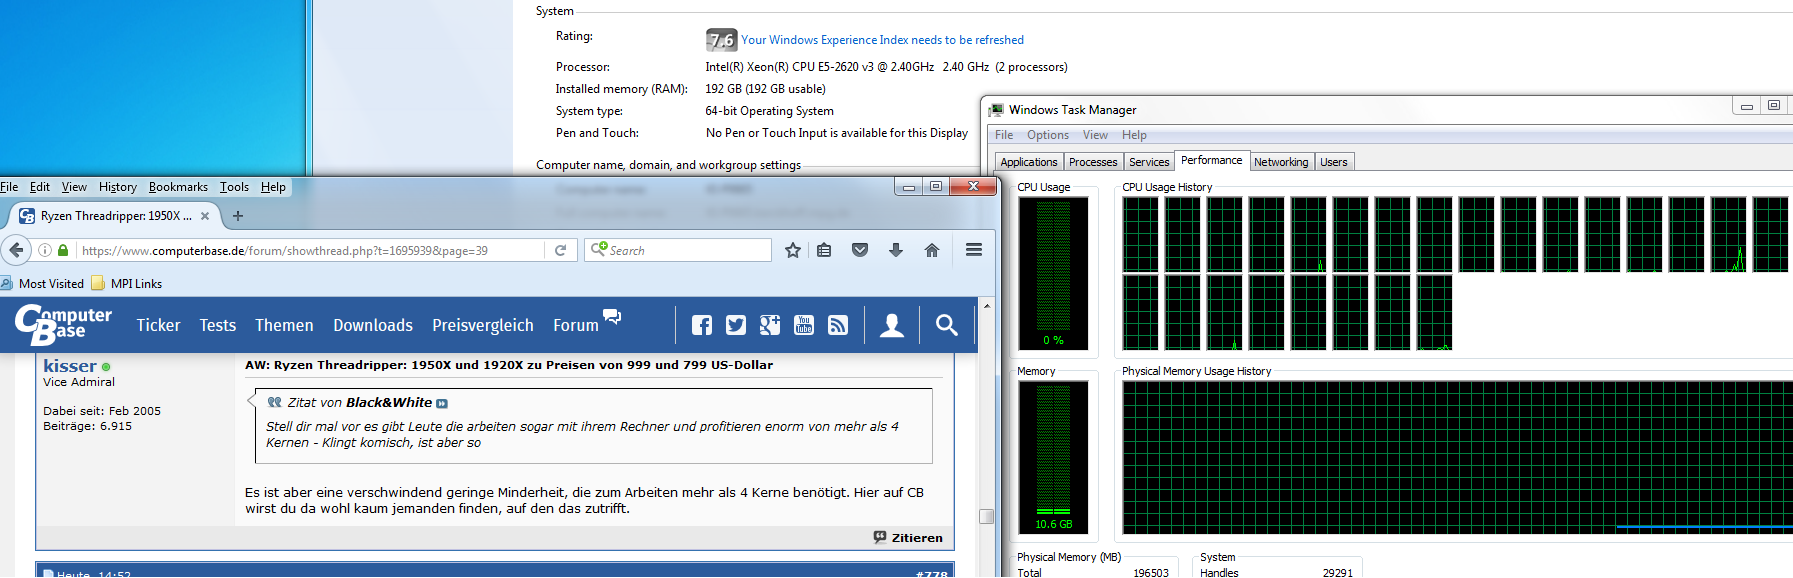Bookmark this page with the star icon
Screen dimensions: 1793x578
coord(793,250)
